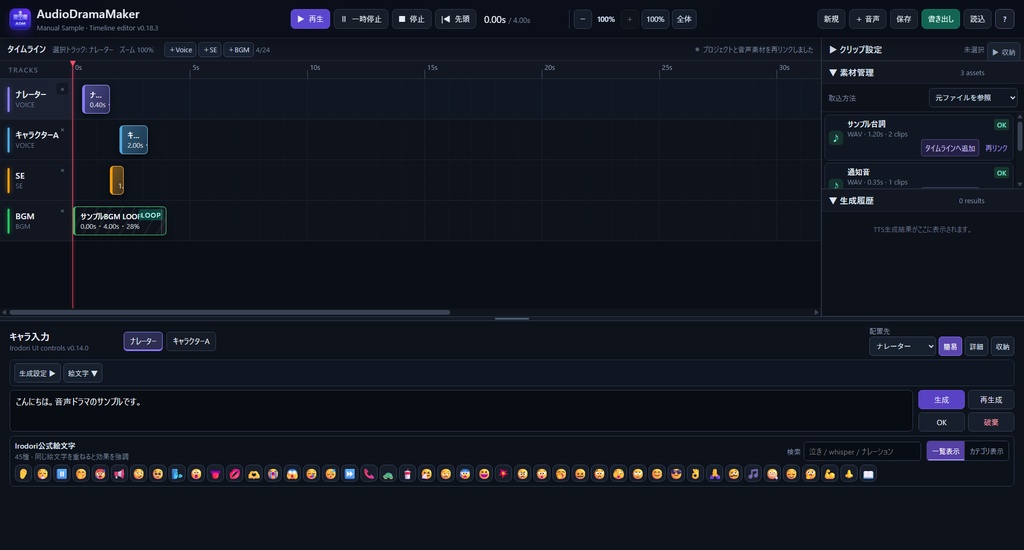
Task: Expand the 生成設定 section
Action: [37, 373]
